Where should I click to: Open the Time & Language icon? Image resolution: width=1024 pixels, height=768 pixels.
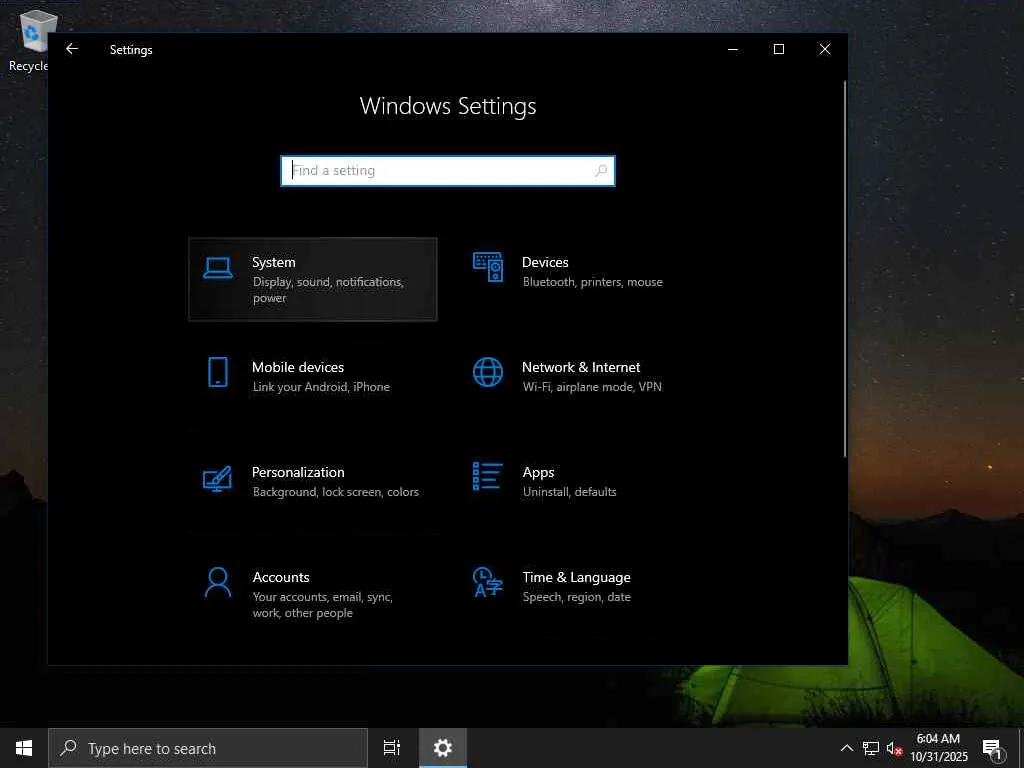coord(488,583)
